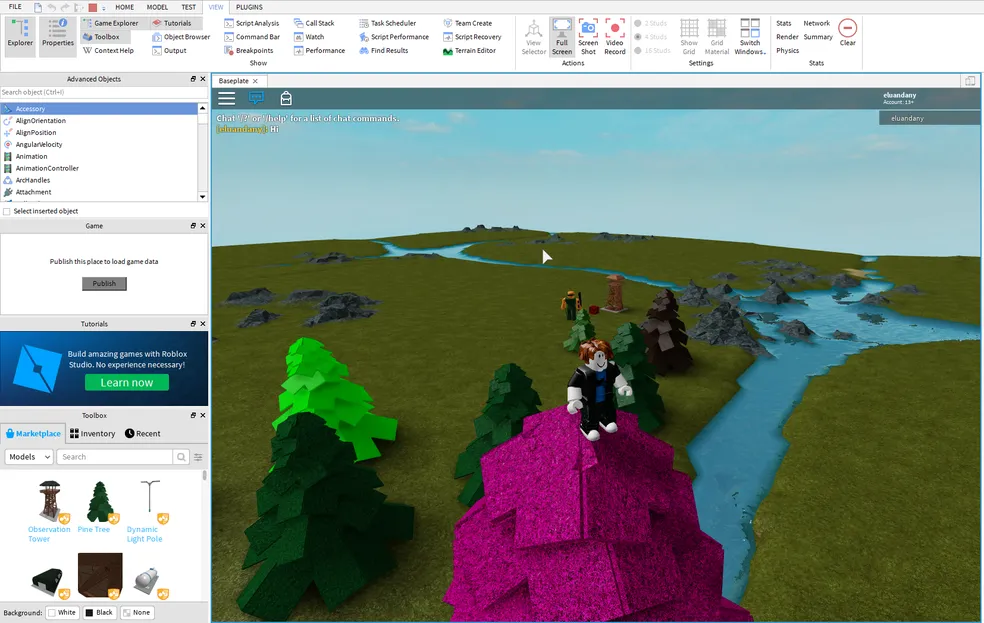Open the FILE menu
Screen dimensions: 984x623
tap(15, 7)
